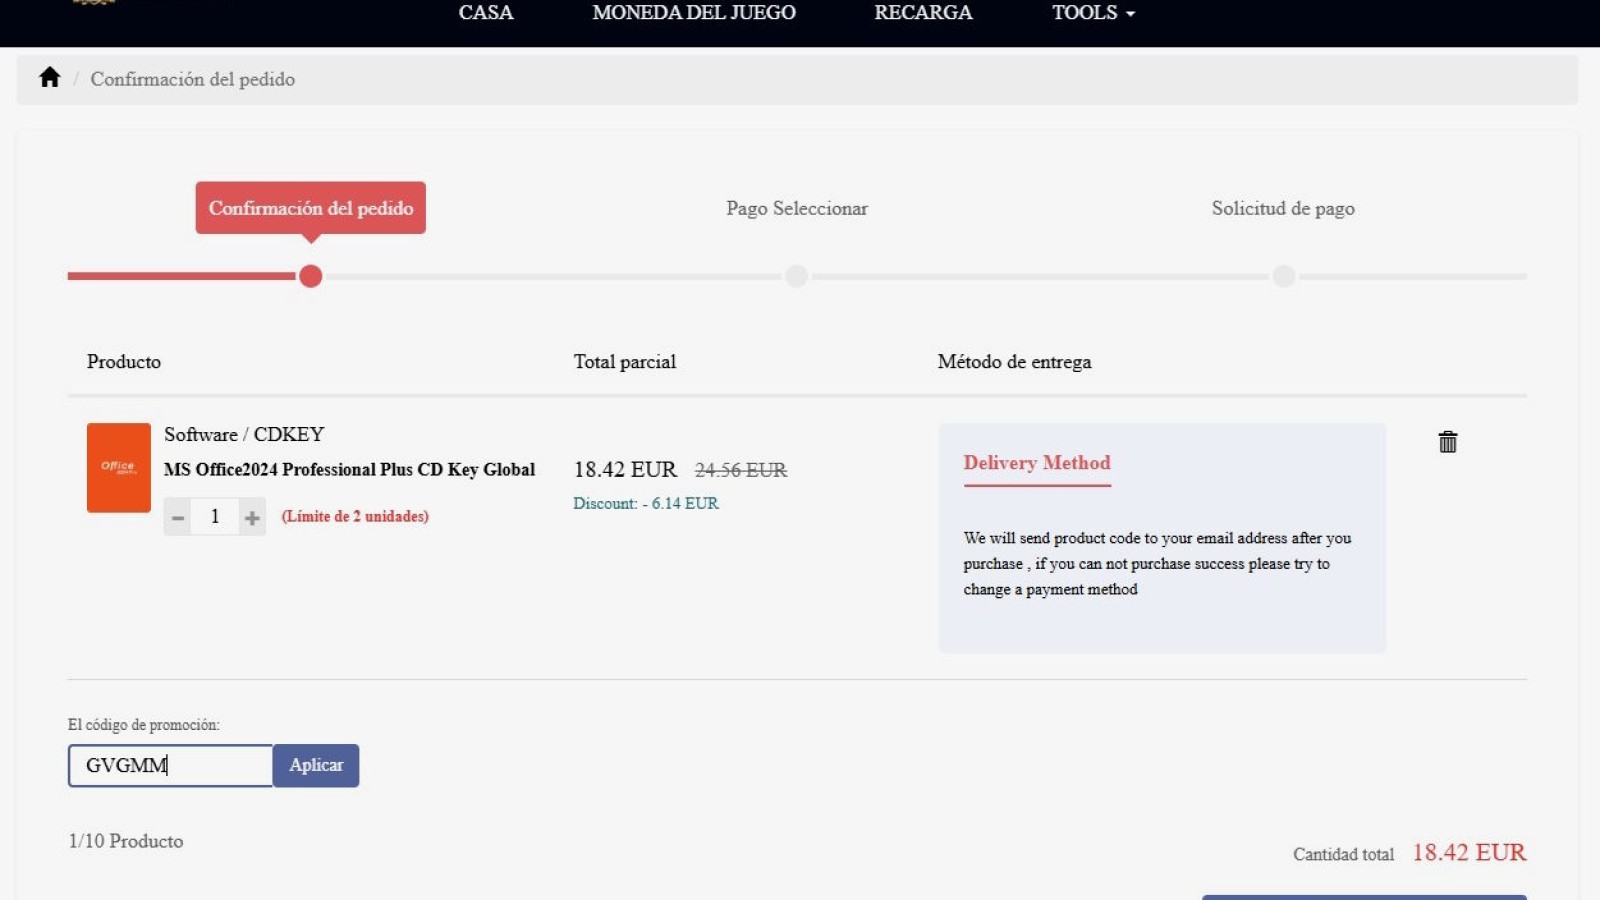This screenshot has height=900, width=1600.
Task: Delete the product with the trash icon
Action: (x=1447, y=442)
